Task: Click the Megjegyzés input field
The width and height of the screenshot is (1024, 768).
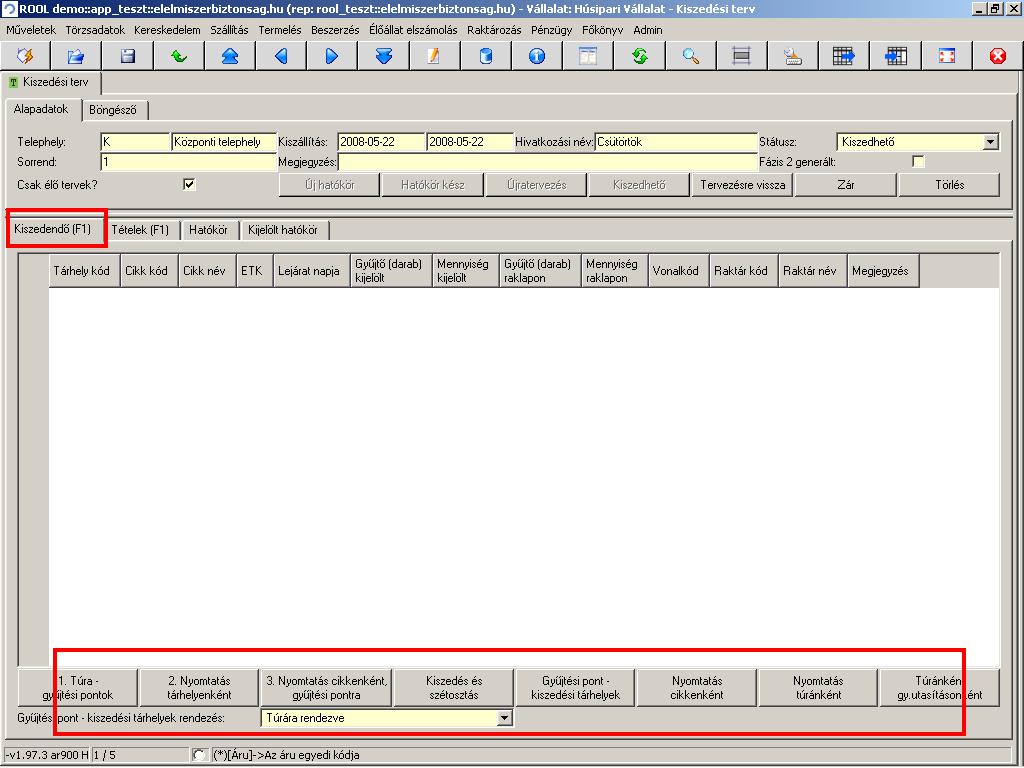Action: (547, 162)
